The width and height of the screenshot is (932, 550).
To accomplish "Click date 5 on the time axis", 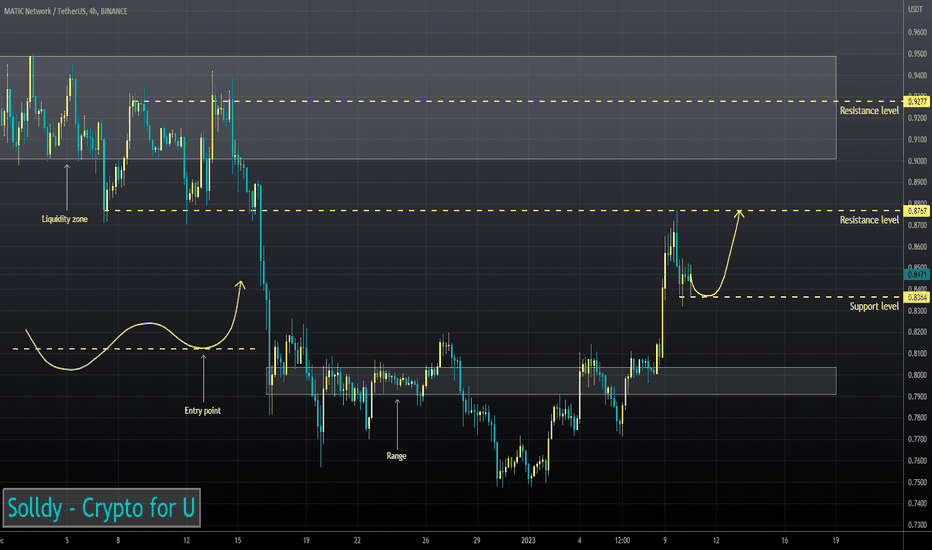I will 67,540.
